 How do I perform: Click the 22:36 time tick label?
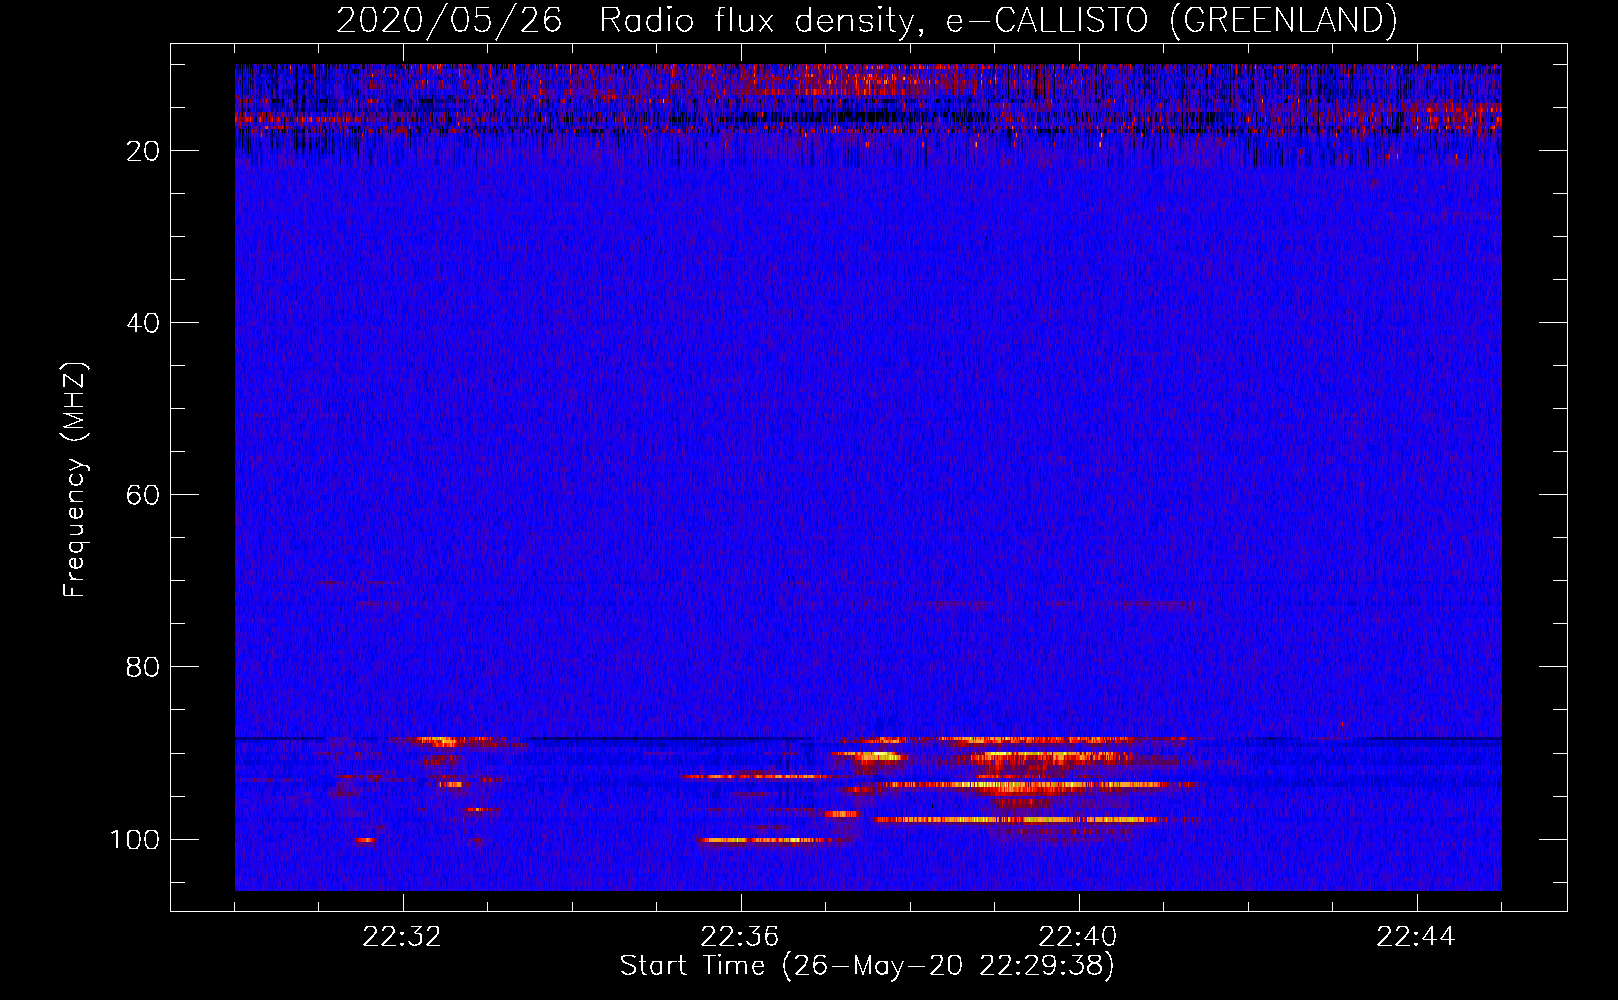click(741, 937)
